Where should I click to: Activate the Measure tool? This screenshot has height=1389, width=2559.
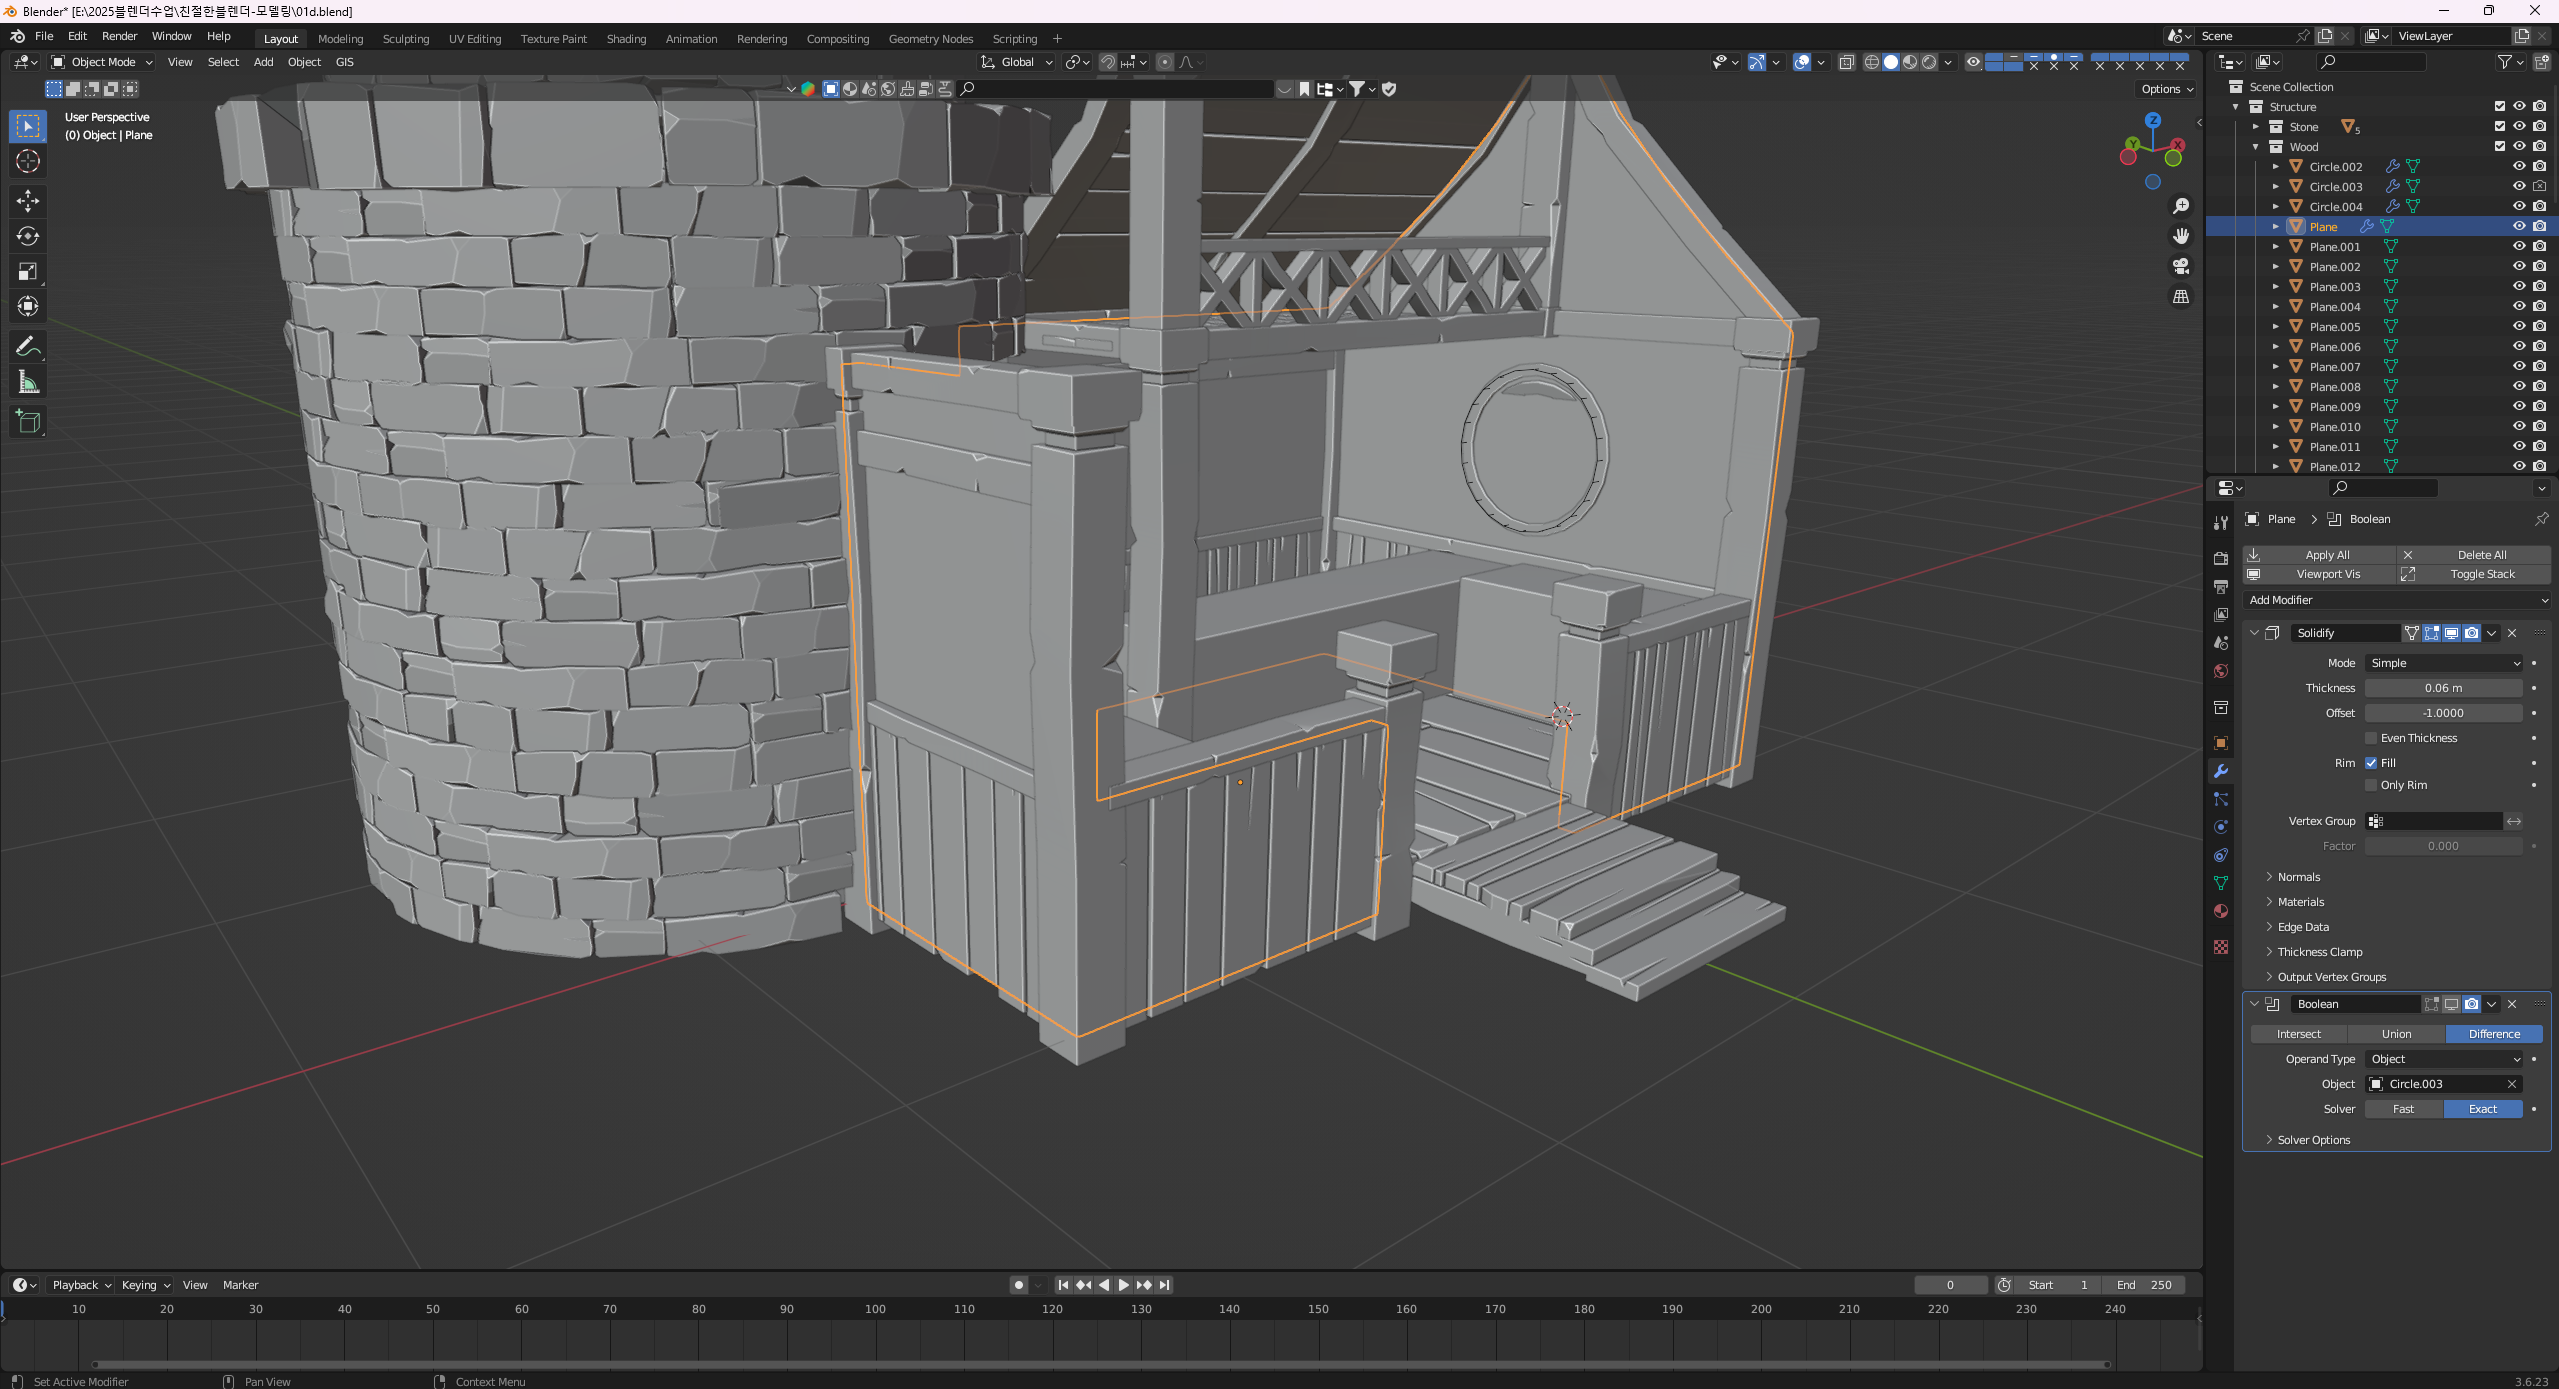(x=28, y=382)
